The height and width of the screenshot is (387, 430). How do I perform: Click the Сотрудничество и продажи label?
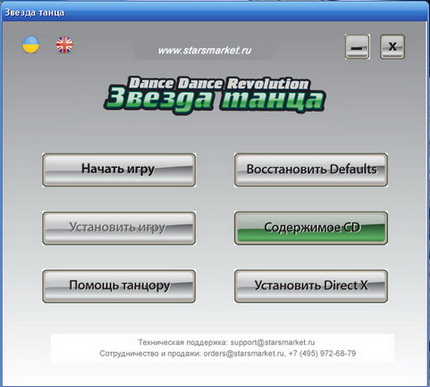pos(150,353)
